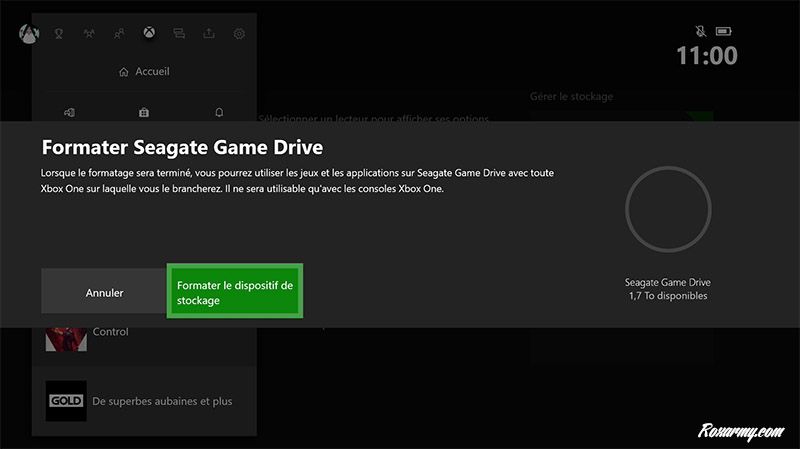Image resolution: width=800 pixels, height=449 pixels.
Task: Open the Multiplayer tab icon
Action: tap(89, 33)
